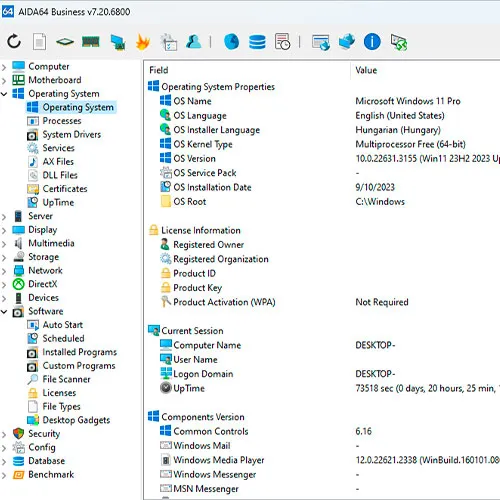Select the OS Installation Date row
The image size is (500, 500).
point(322,187)
